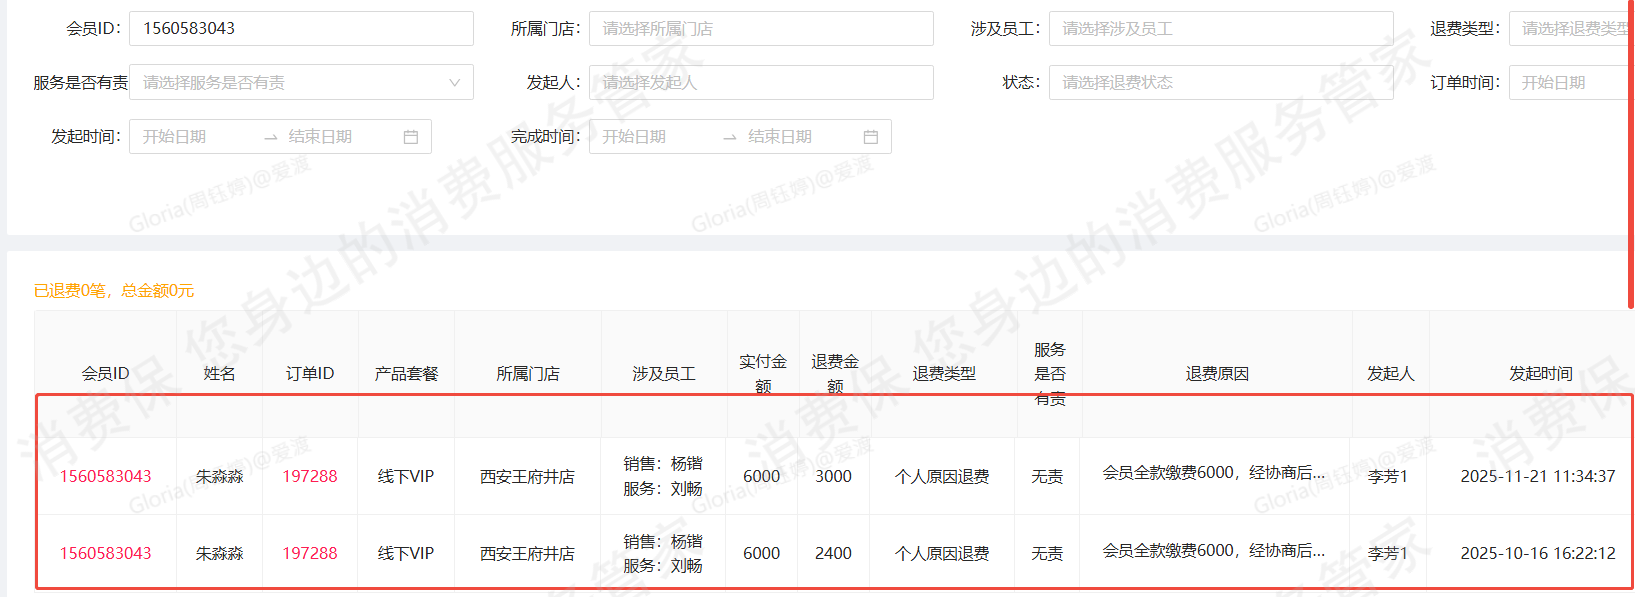Viewport: 1635px width, 597px height.
Task: Open order 197288 link in first row
Action: point(309,476)
